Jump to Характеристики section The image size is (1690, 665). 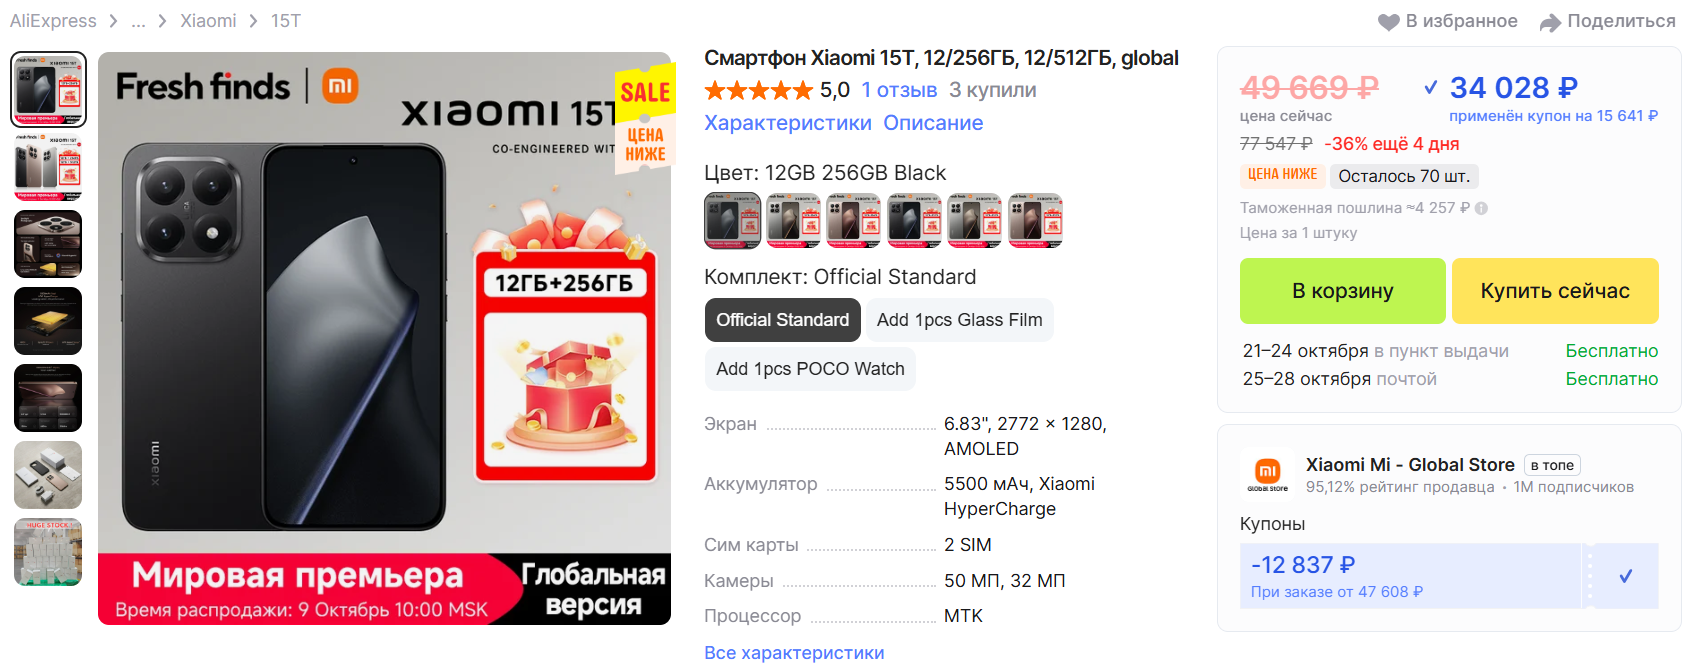pyautogui.click(x=788, y=123)
